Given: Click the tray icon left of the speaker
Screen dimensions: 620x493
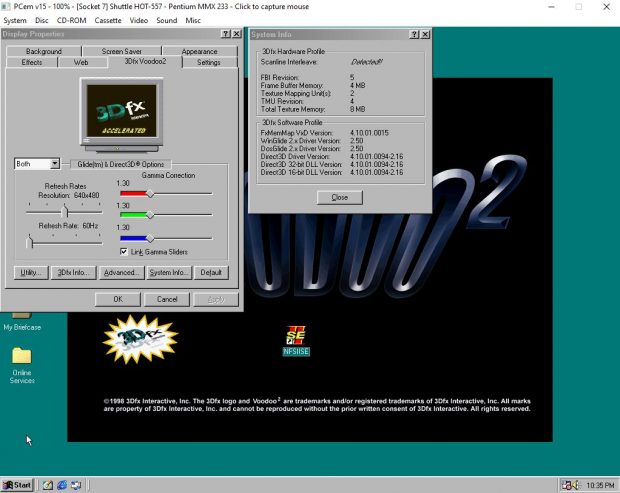Looking at the screenshot, I should [x=567, y=485].
